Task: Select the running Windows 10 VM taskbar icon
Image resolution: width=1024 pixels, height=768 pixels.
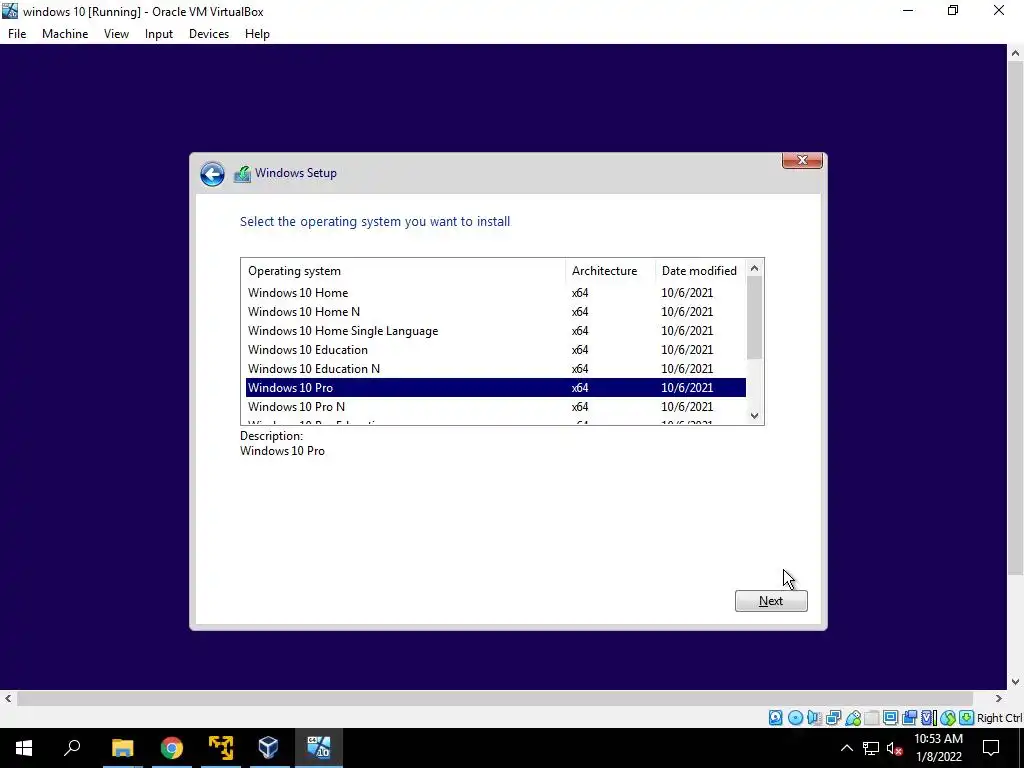Action: click(319, 747)
